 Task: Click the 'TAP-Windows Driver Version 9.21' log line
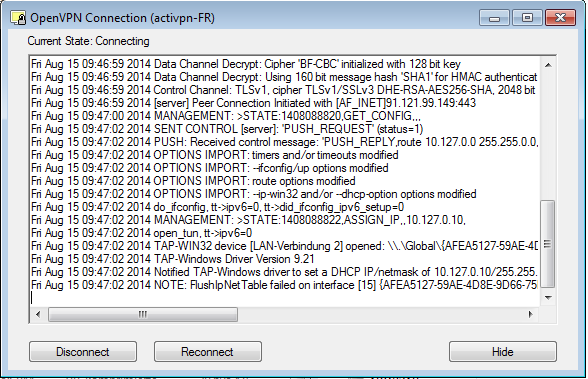172,259
